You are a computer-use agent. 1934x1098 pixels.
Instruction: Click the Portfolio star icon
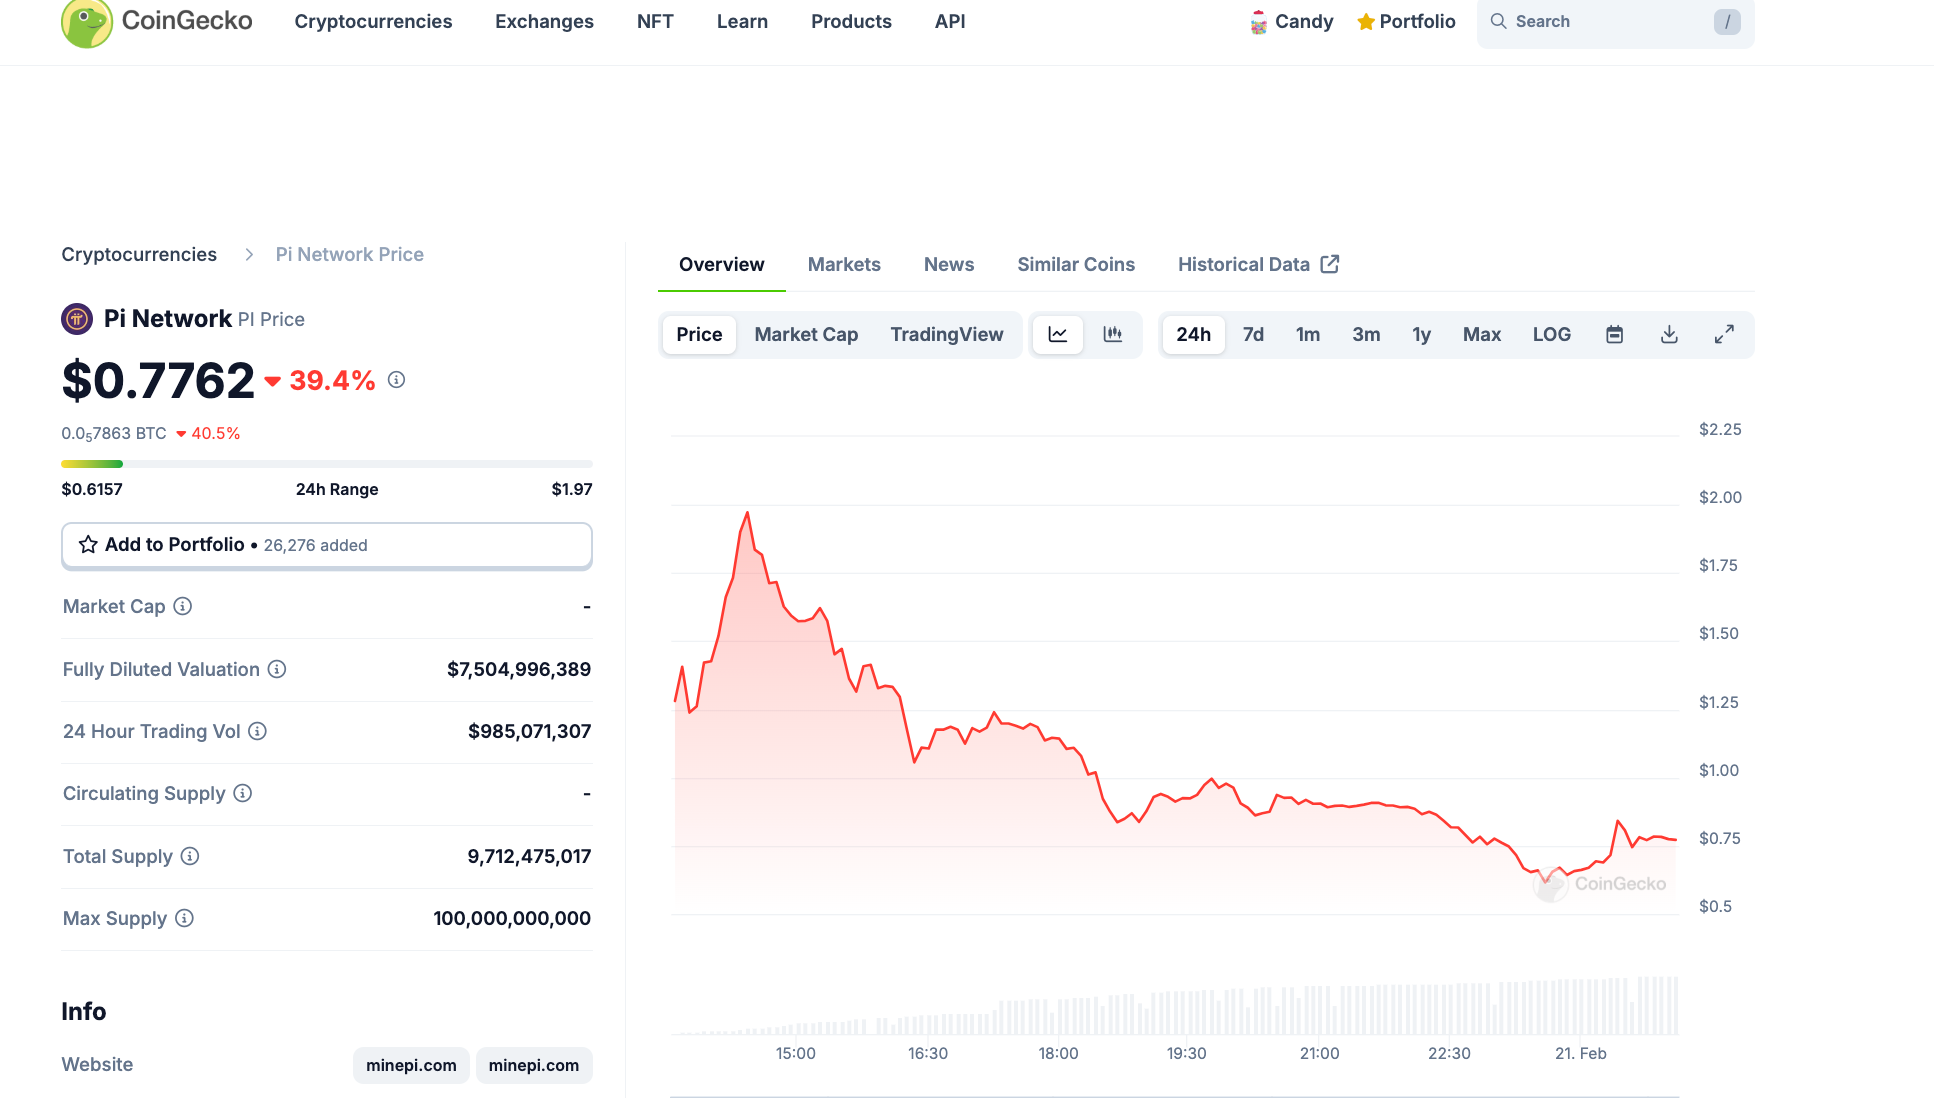(1365, 22)
